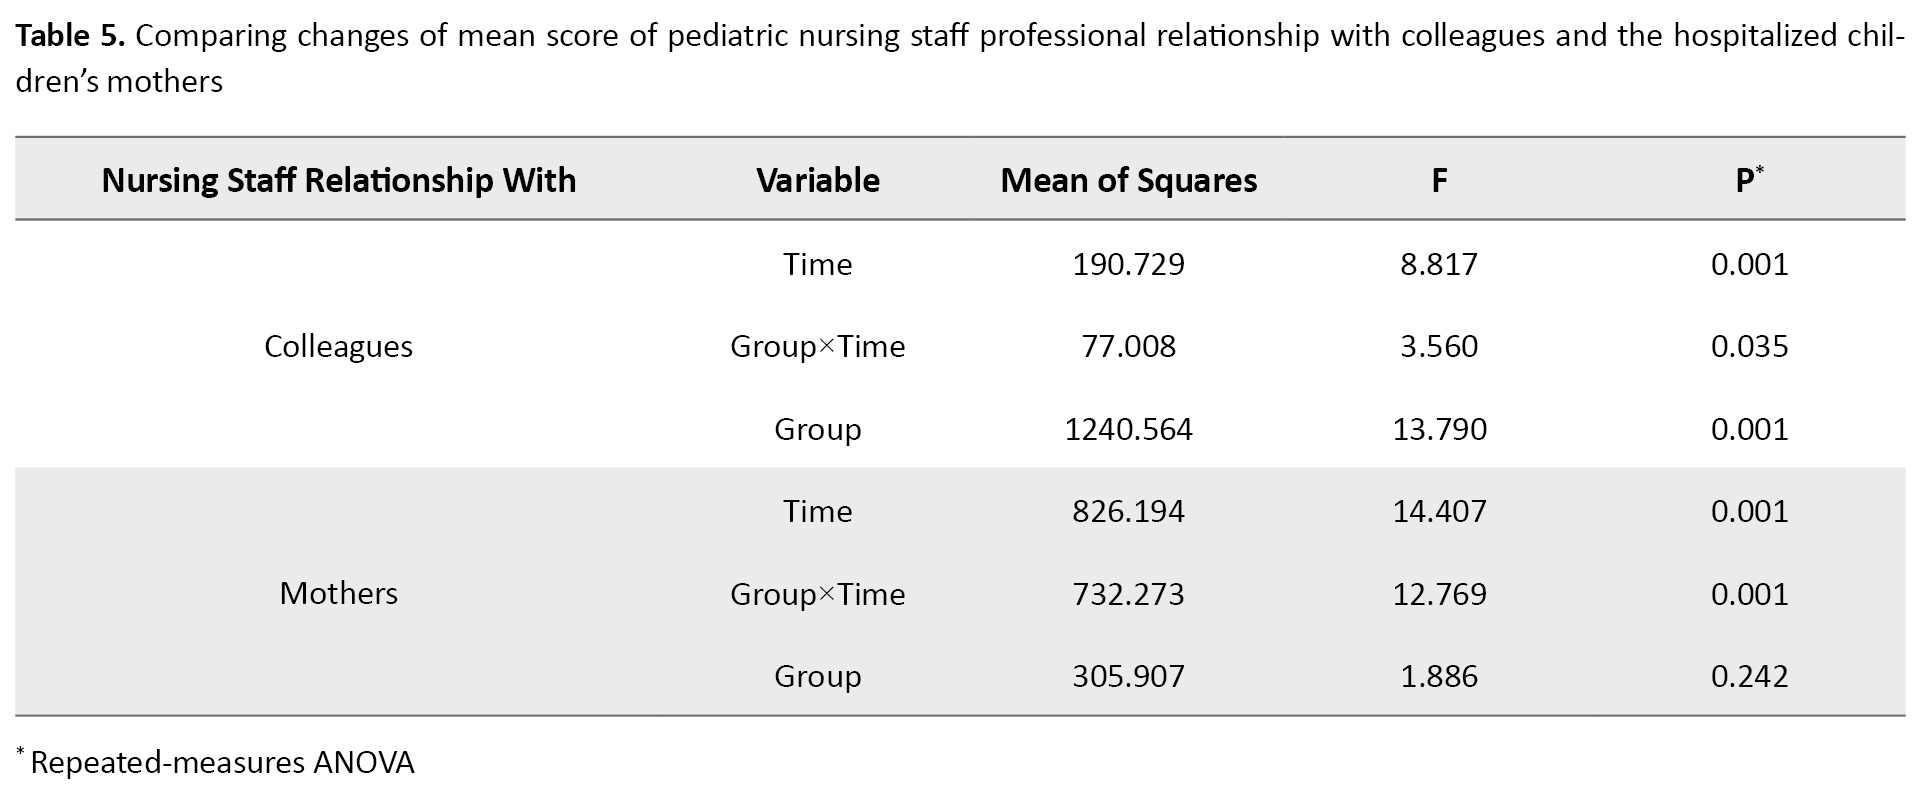Viewport: 1915px width, 788px height.
Task: Select the 1240.564 cell
Action: (1128, 430)
